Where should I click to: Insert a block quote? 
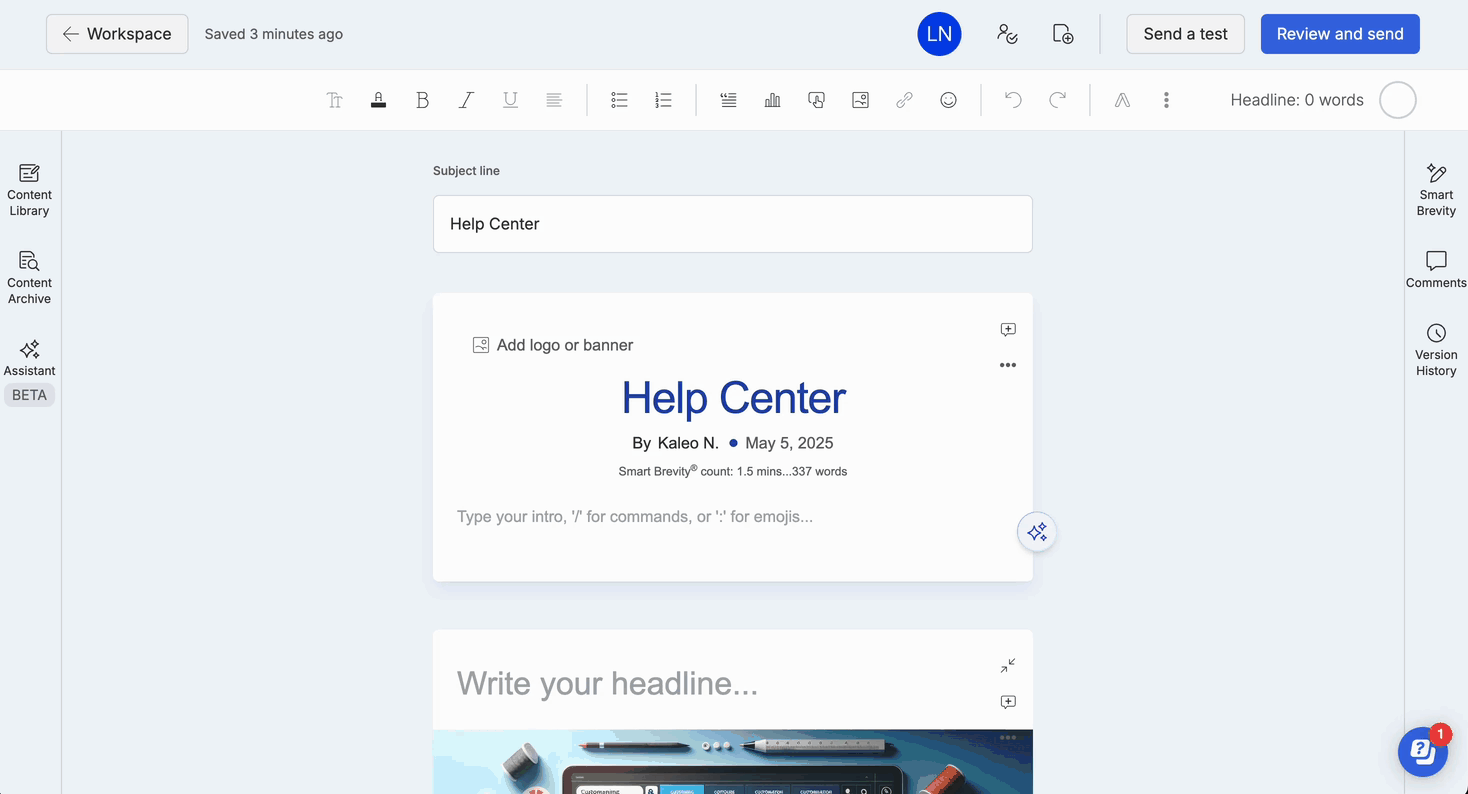[728, 100]
